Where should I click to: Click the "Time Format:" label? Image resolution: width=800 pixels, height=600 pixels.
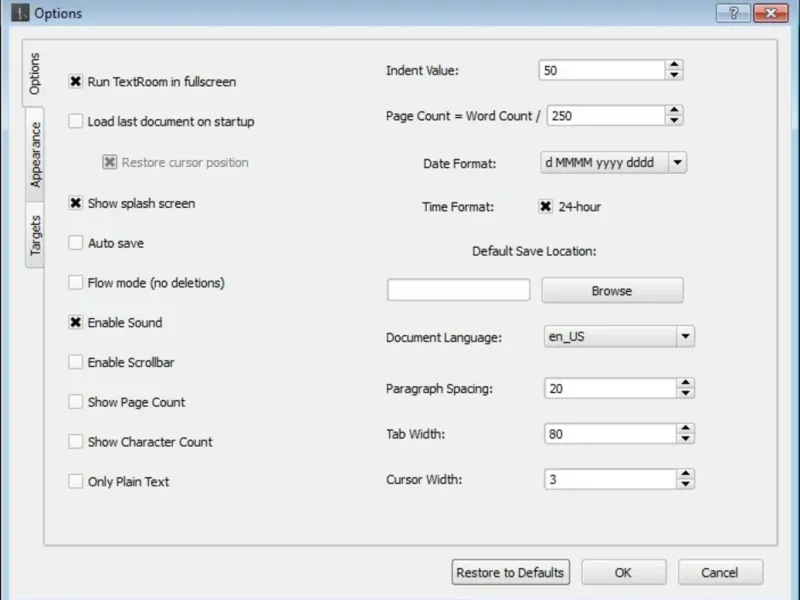tap(458, 207)
